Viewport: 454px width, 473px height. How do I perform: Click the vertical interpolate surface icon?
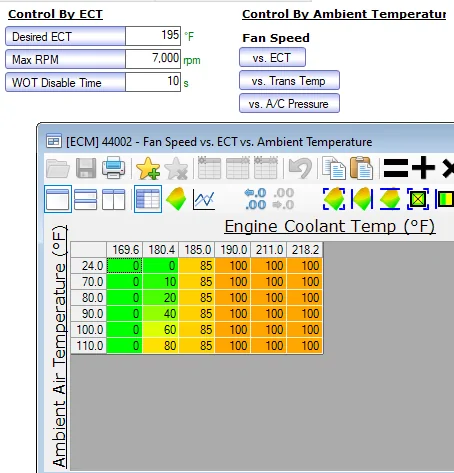(390, 199)
